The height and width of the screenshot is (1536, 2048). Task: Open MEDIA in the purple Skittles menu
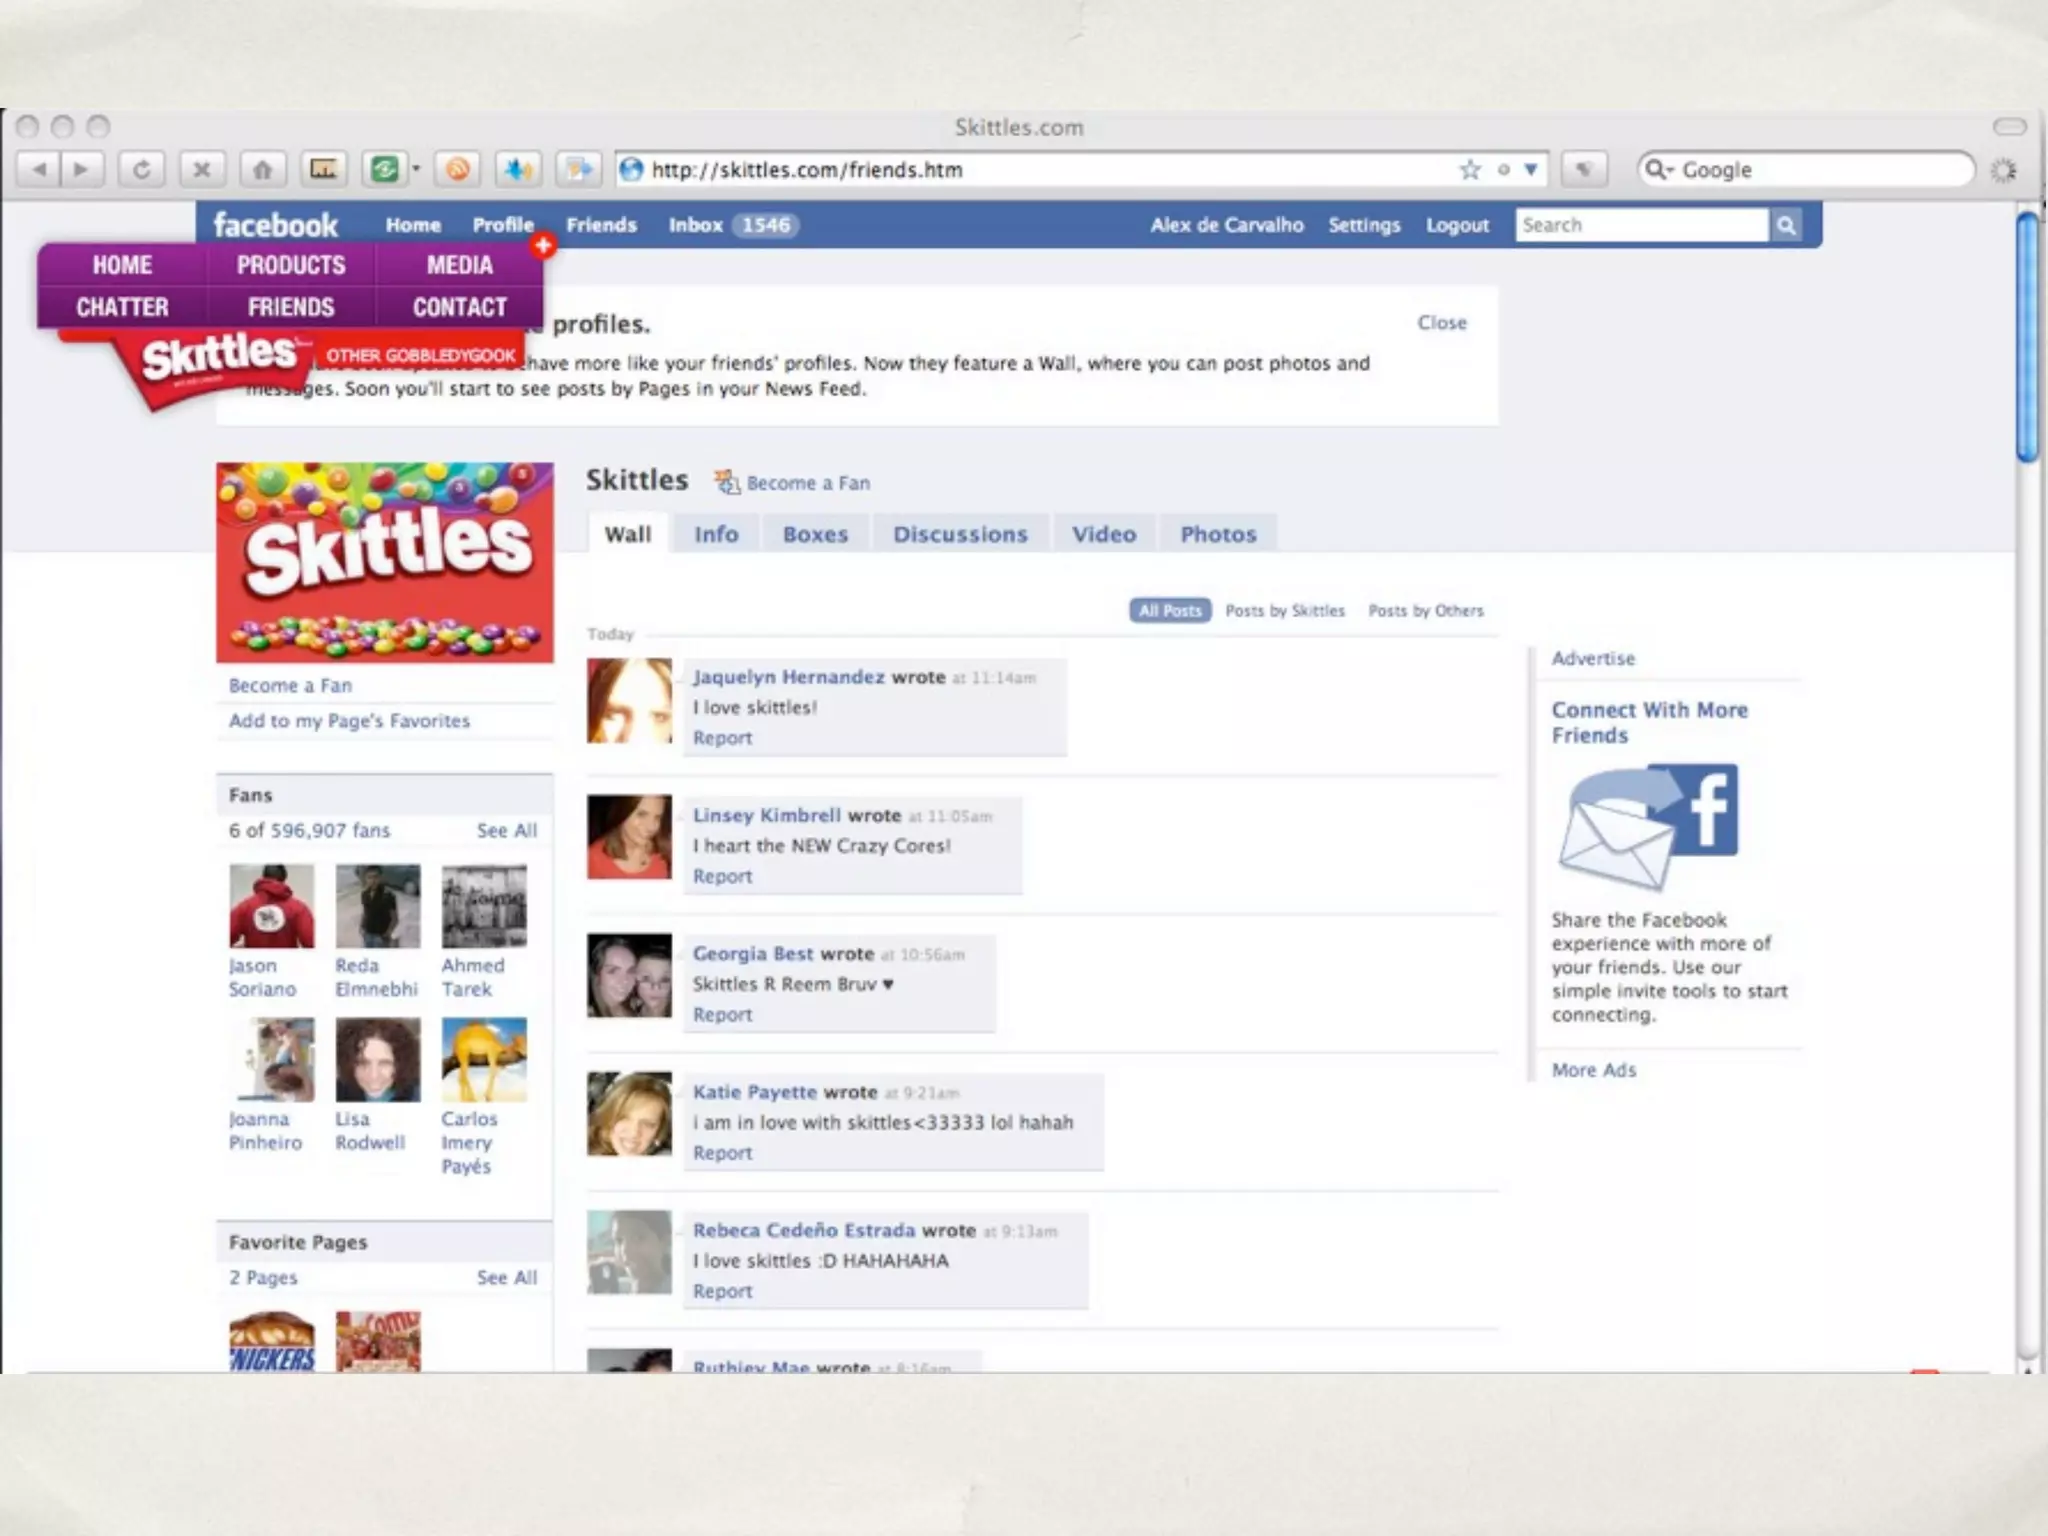pos(460,265)
